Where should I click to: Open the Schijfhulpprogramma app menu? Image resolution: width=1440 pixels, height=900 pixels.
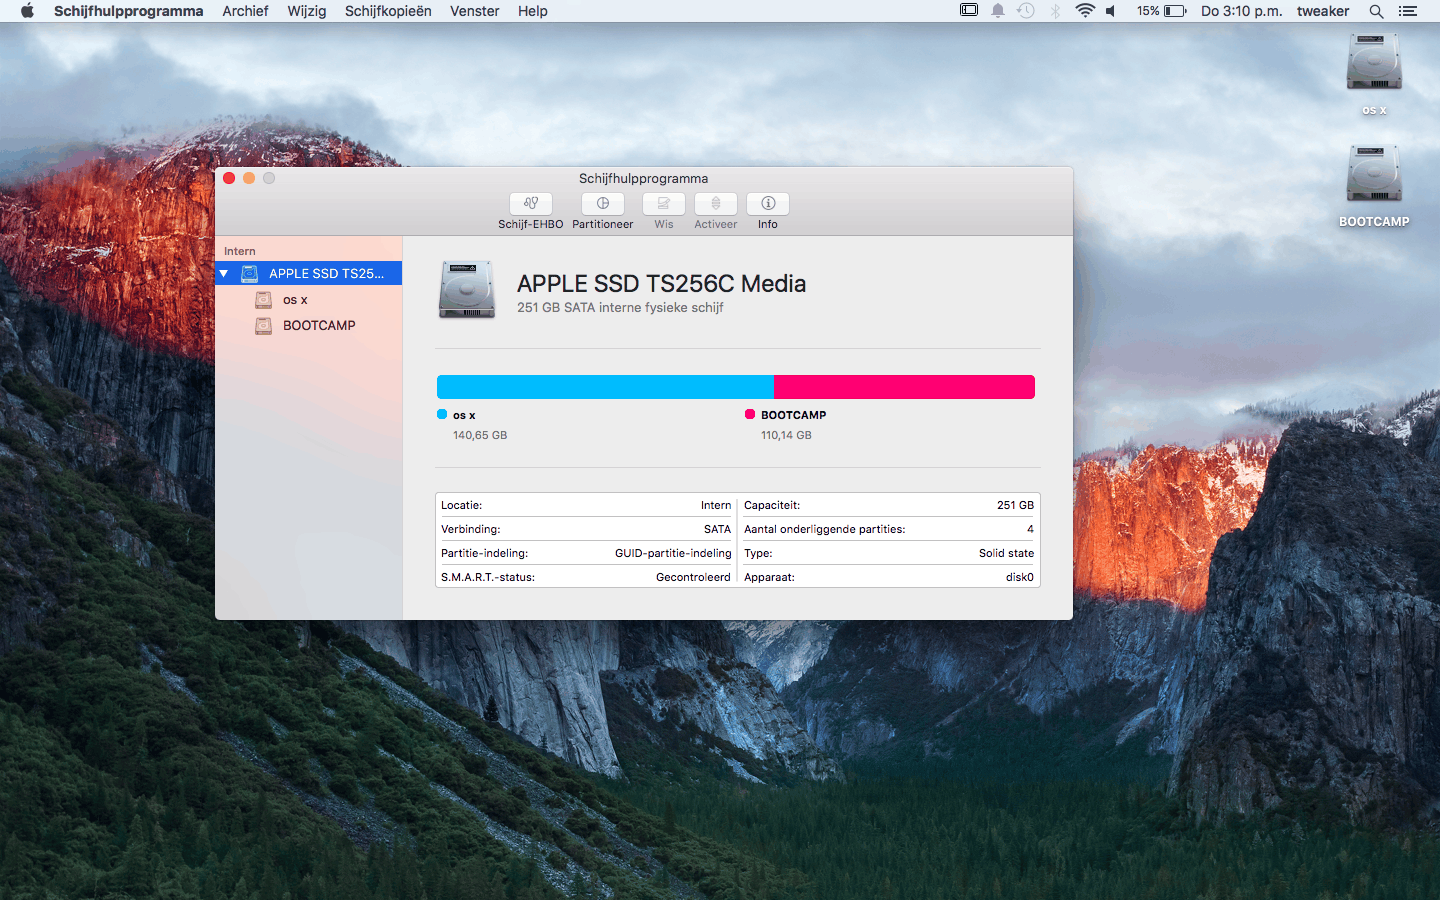pos(128,11)
